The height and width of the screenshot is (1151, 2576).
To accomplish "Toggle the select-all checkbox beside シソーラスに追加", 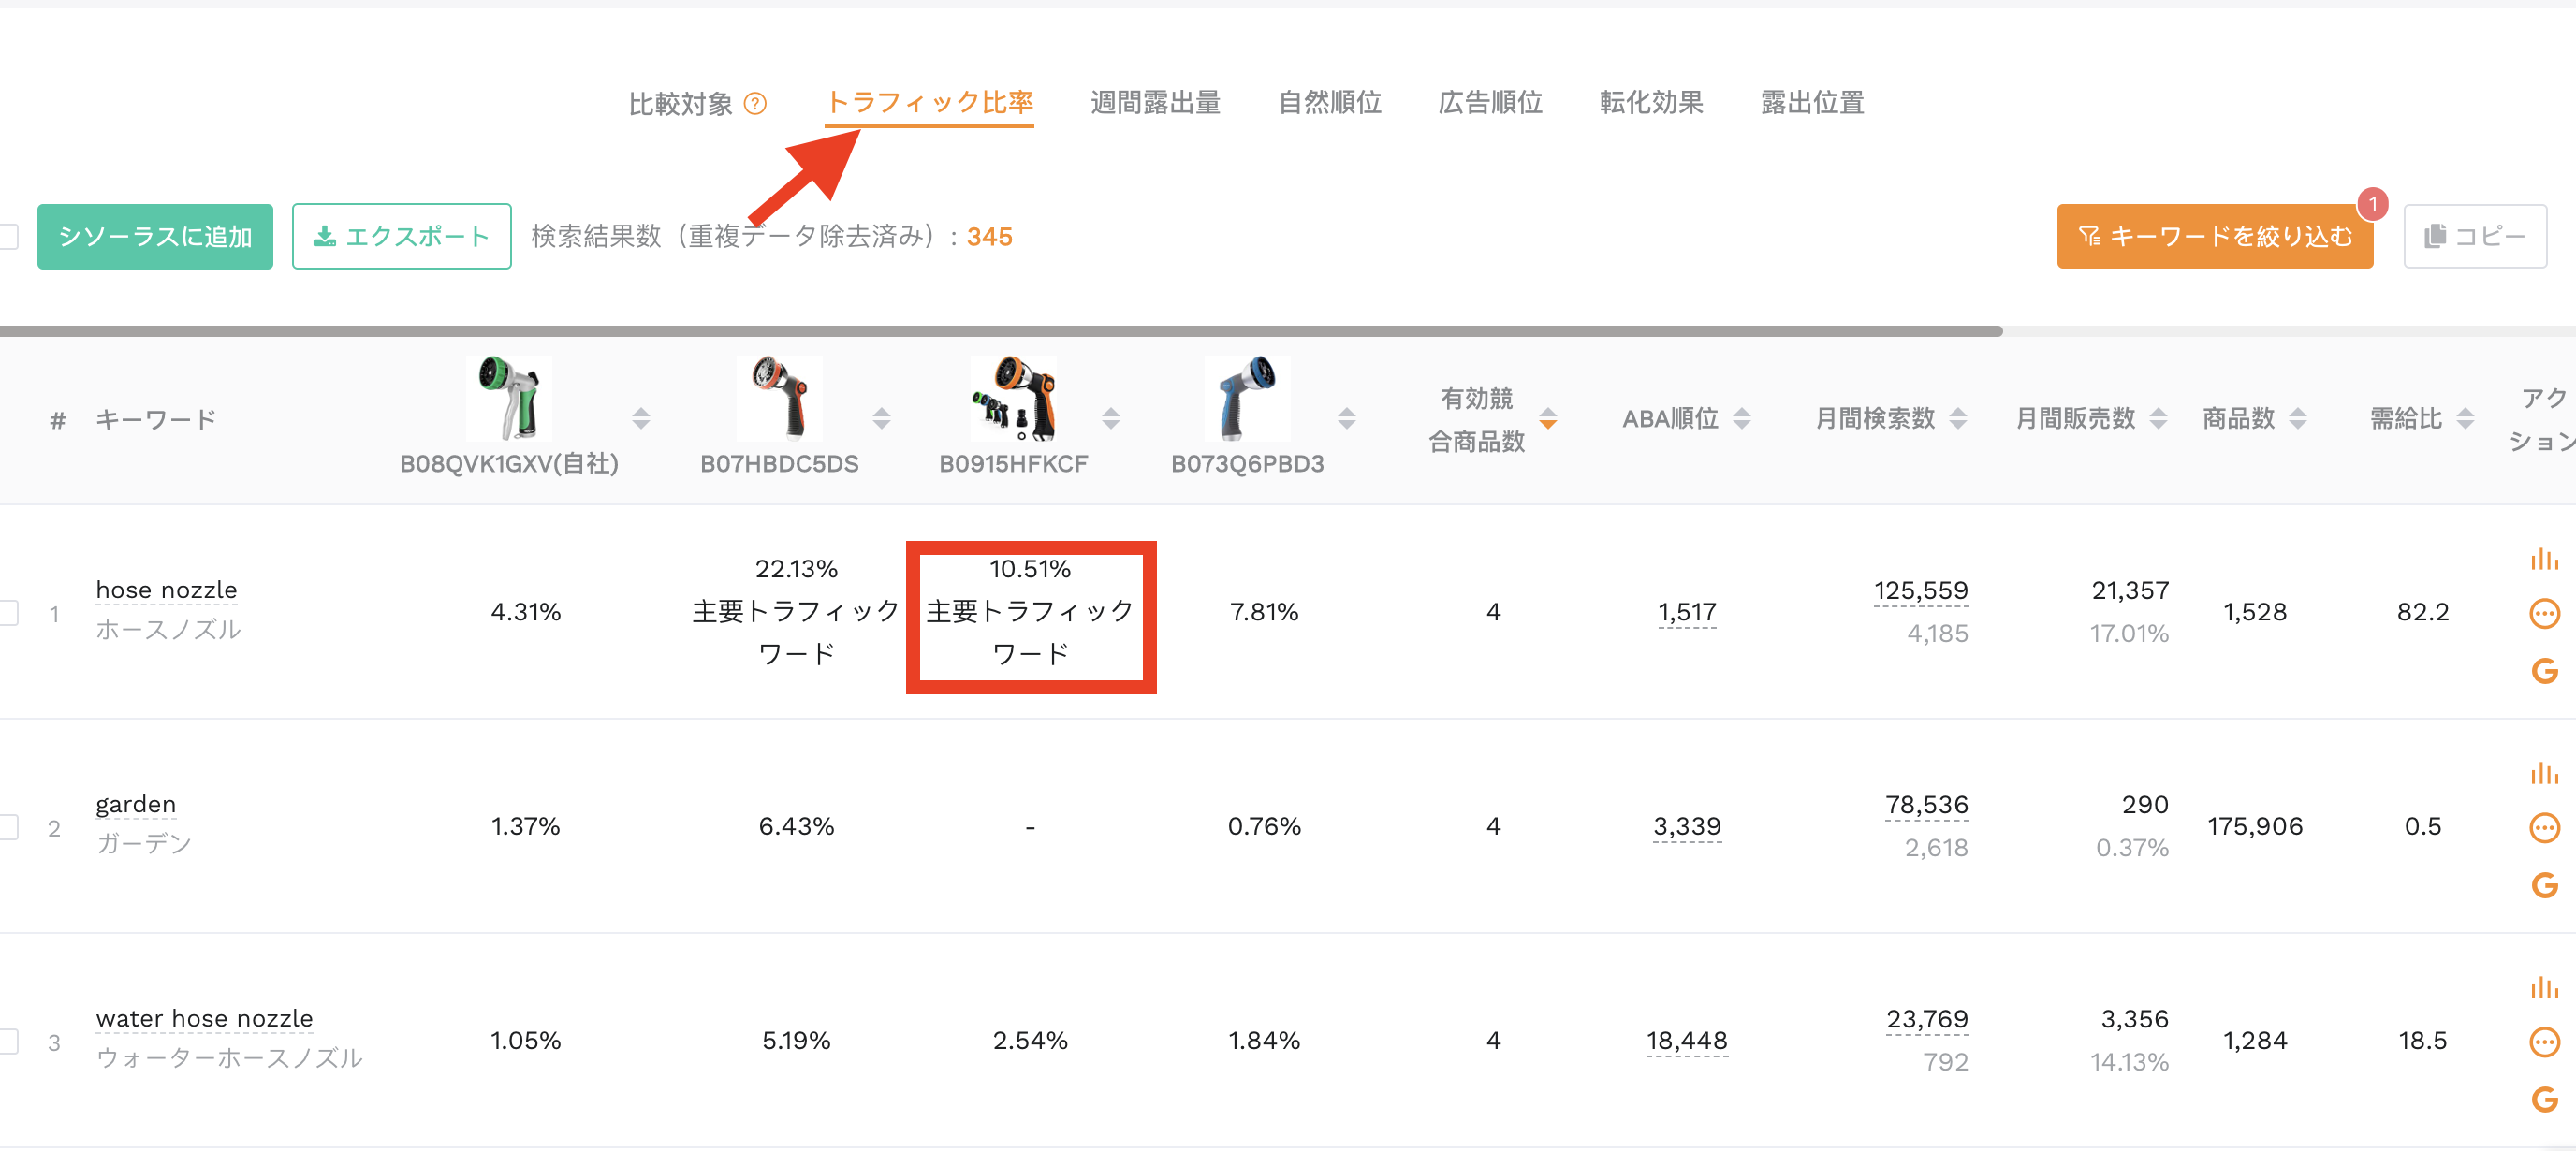I will pos(8,236).
